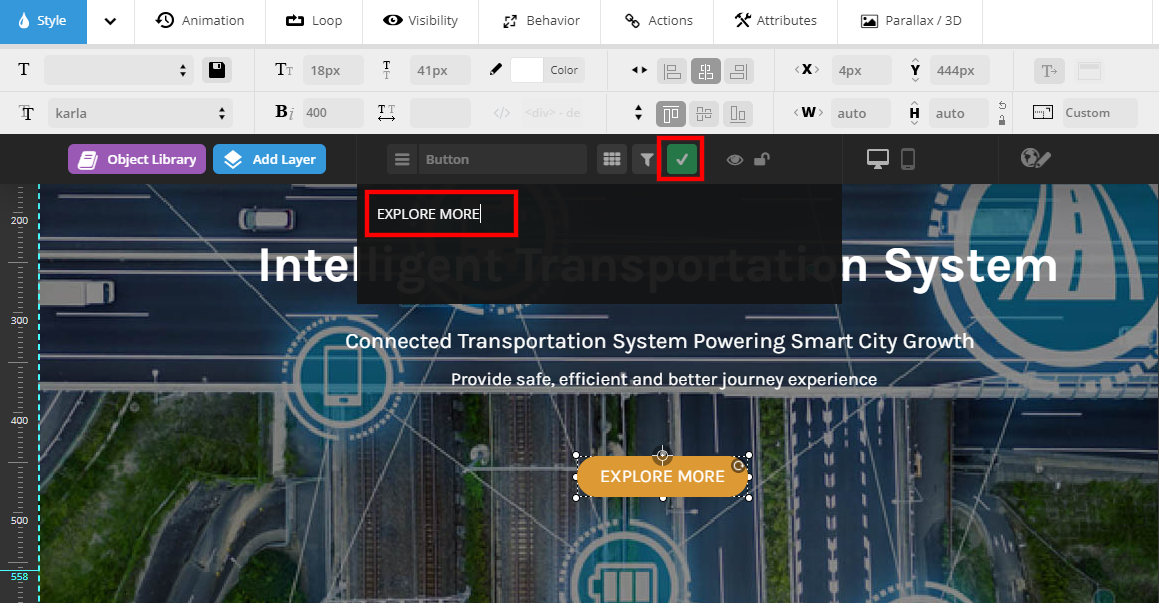Screen dimensions: 1159x603
Task: Select the Intelligent Transportation System heading
Action: point(658,265)
